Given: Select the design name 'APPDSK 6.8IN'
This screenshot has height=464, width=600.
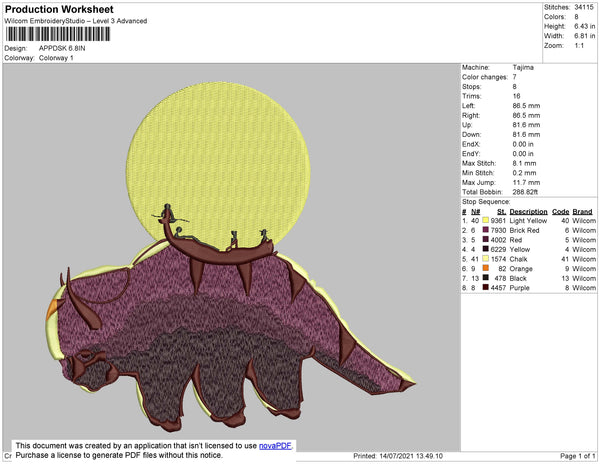Looking at the screenshot, I should pyautogui.click(x=62, y=48).
